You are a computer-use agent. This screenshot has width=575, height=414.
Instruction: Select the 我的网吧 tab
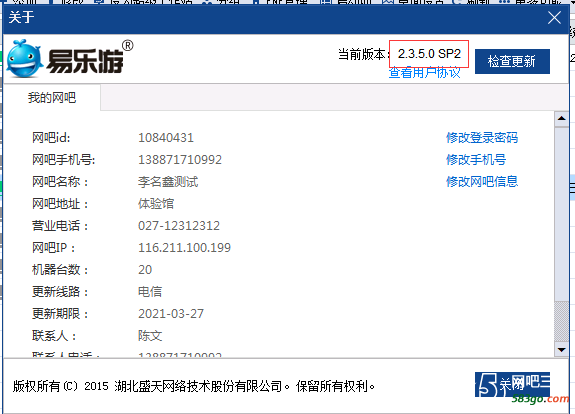coord(52,98)
